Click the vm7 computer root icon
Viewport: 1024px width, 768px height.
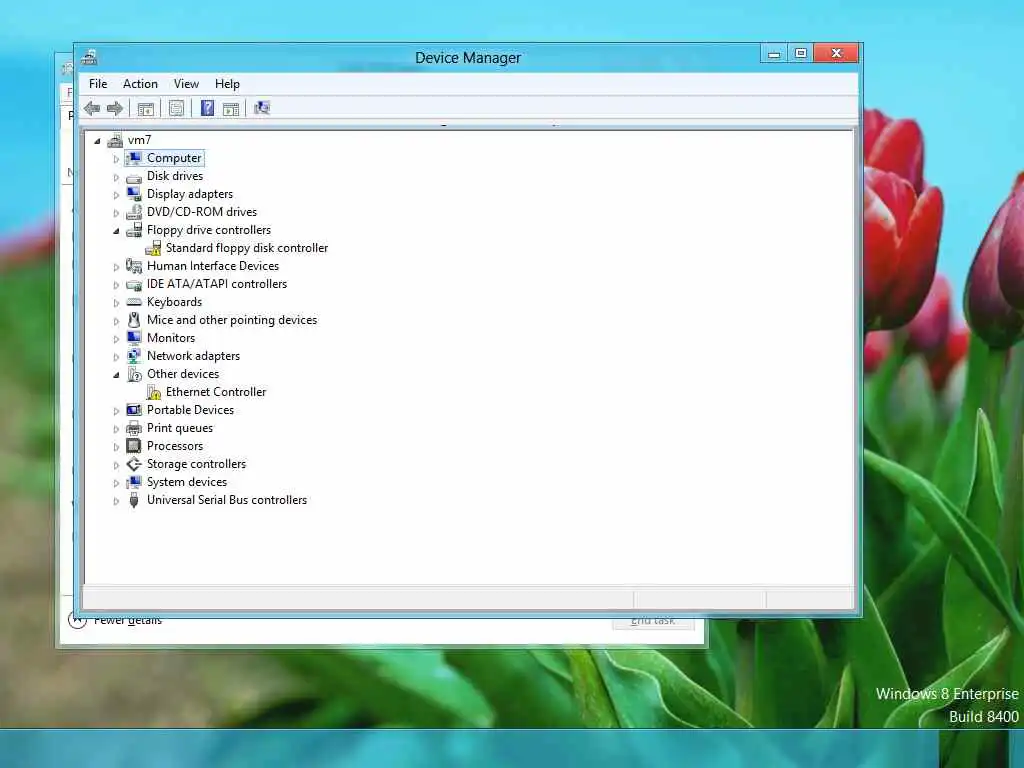click(116, 140)
